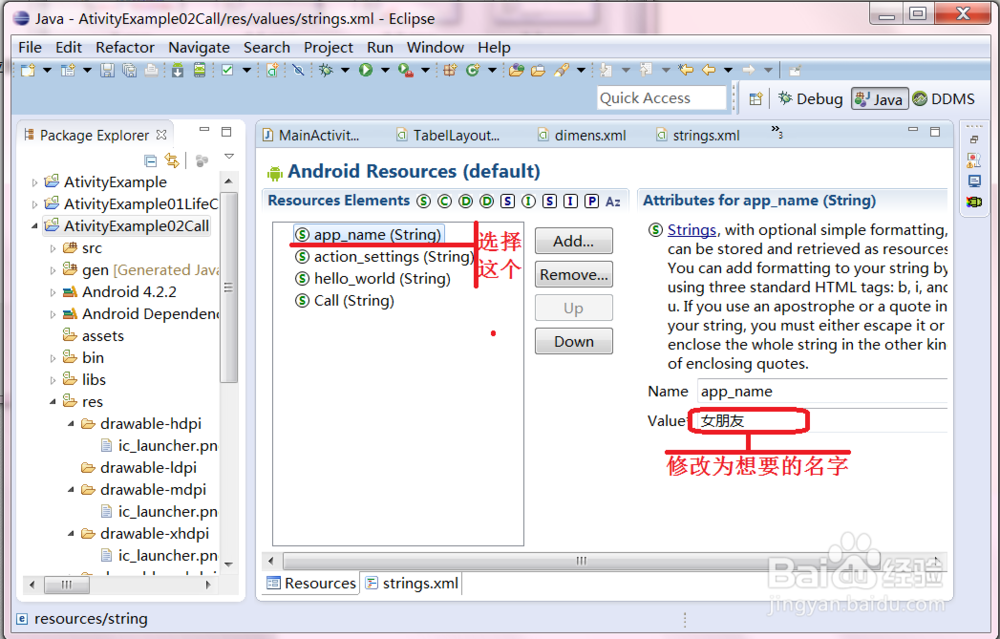Viewport: 1000px width, 639px height.
Task: Click the Quick Access search box
Action: (x=661, y=98)
